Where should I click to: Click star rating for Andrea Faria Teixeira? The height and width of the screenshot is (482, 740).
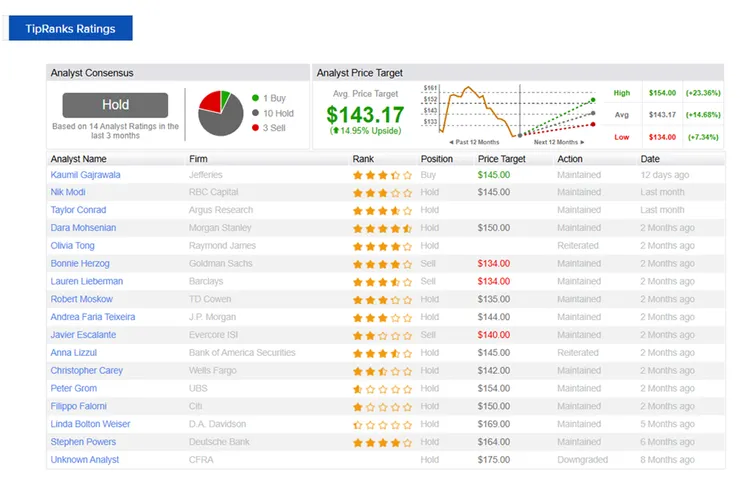pyautogui.click(x=382, y=318)
